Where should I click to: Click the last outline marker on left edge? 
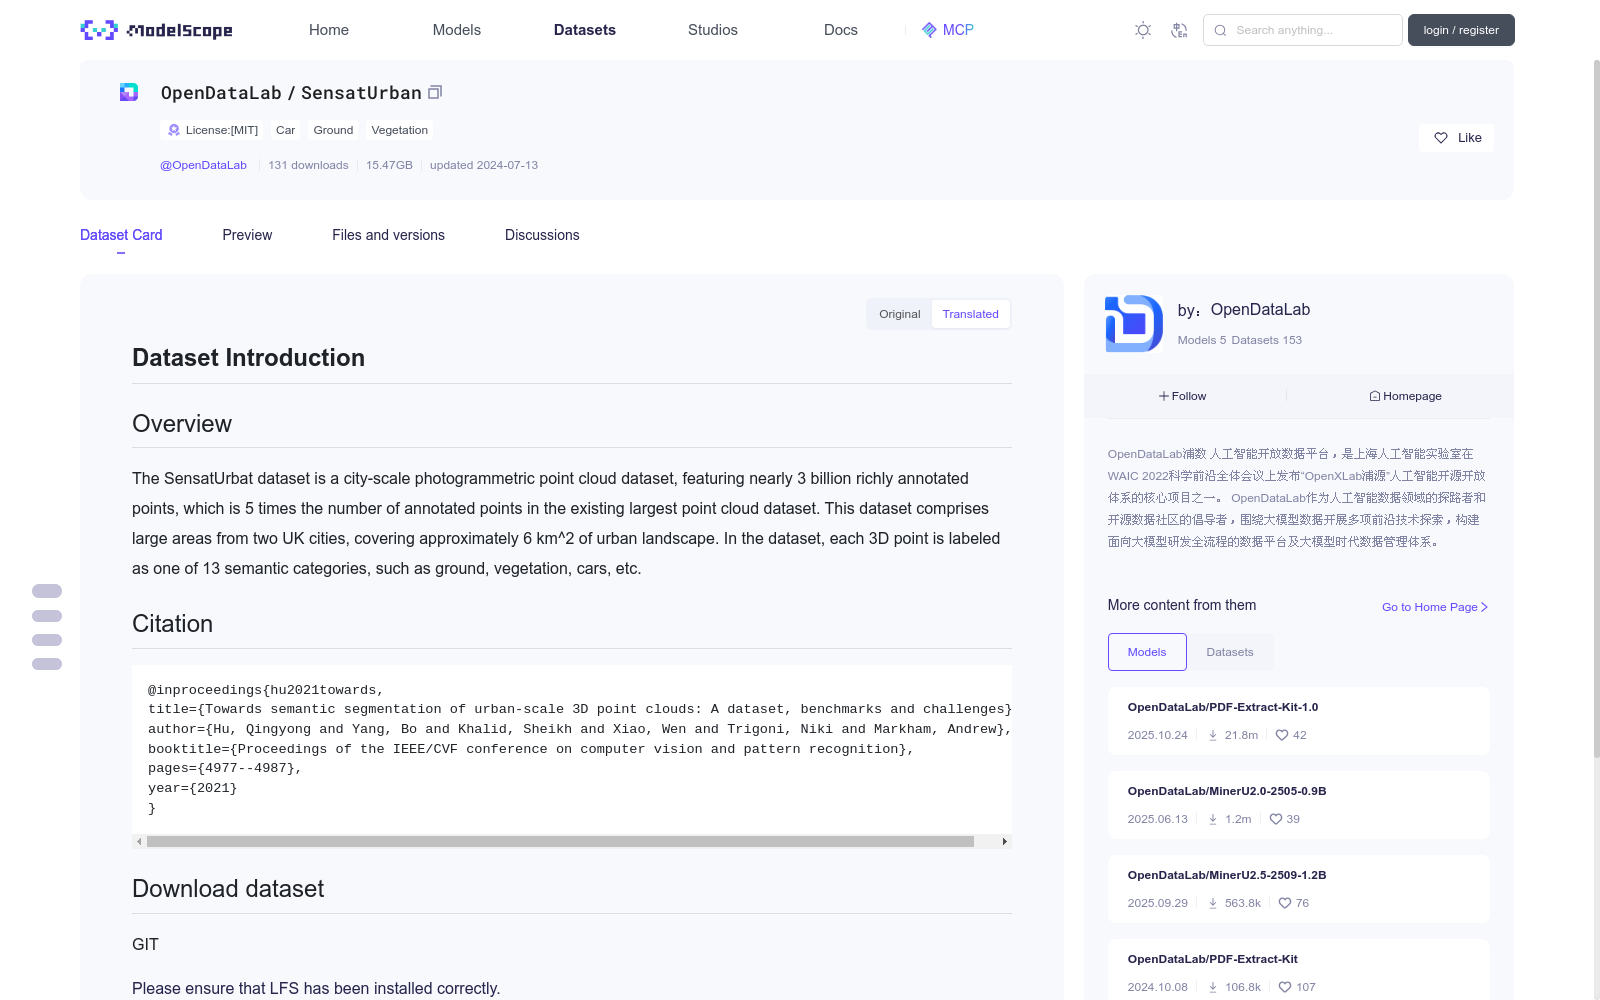pos(47,664)
